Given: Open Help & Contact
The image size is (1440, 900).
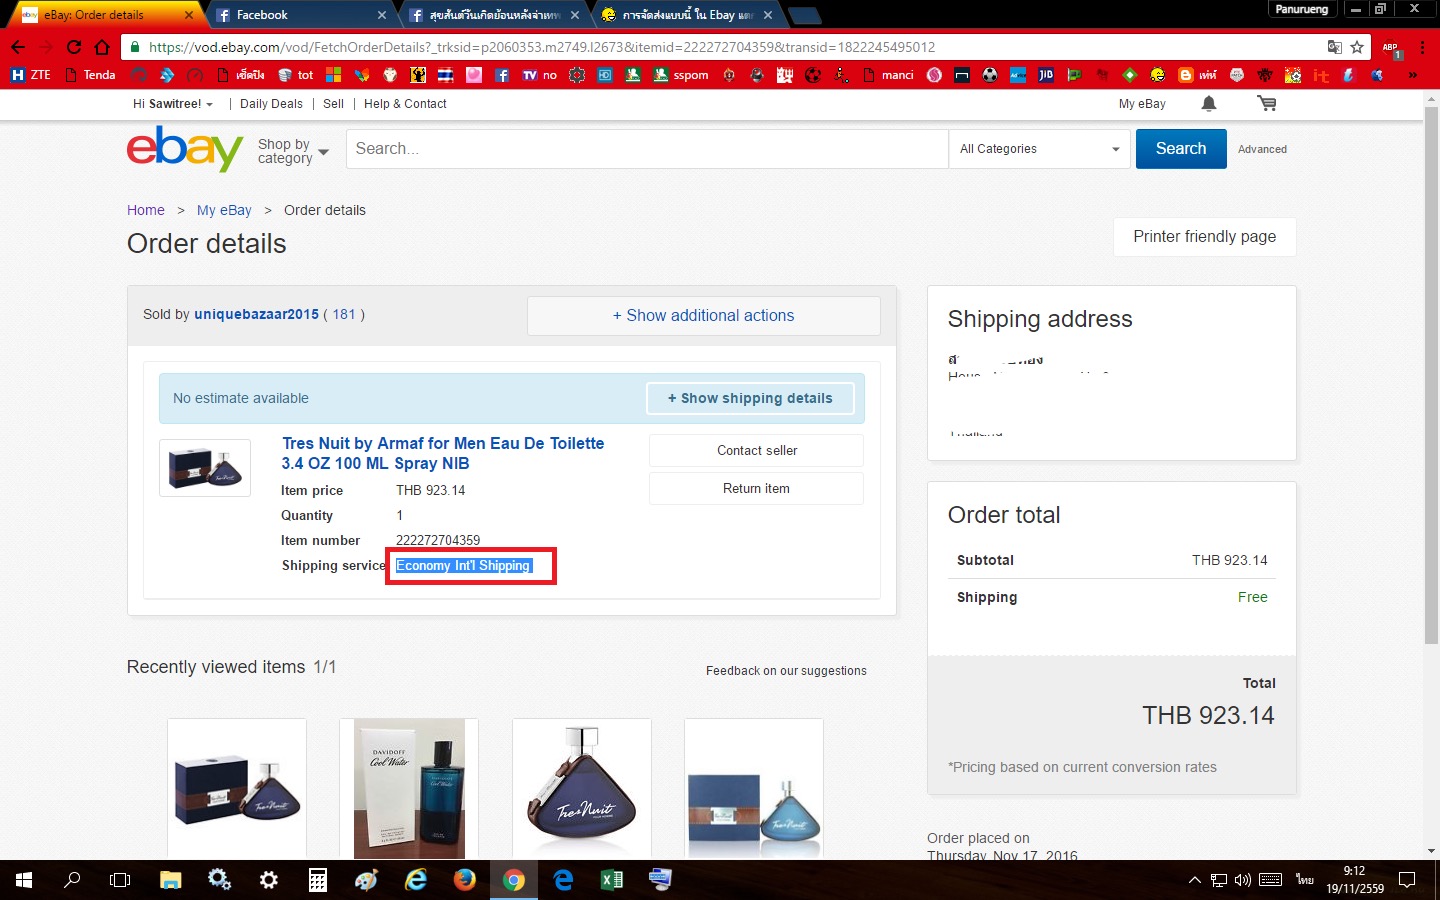Looking at the screenshot, I should [405, 104].
